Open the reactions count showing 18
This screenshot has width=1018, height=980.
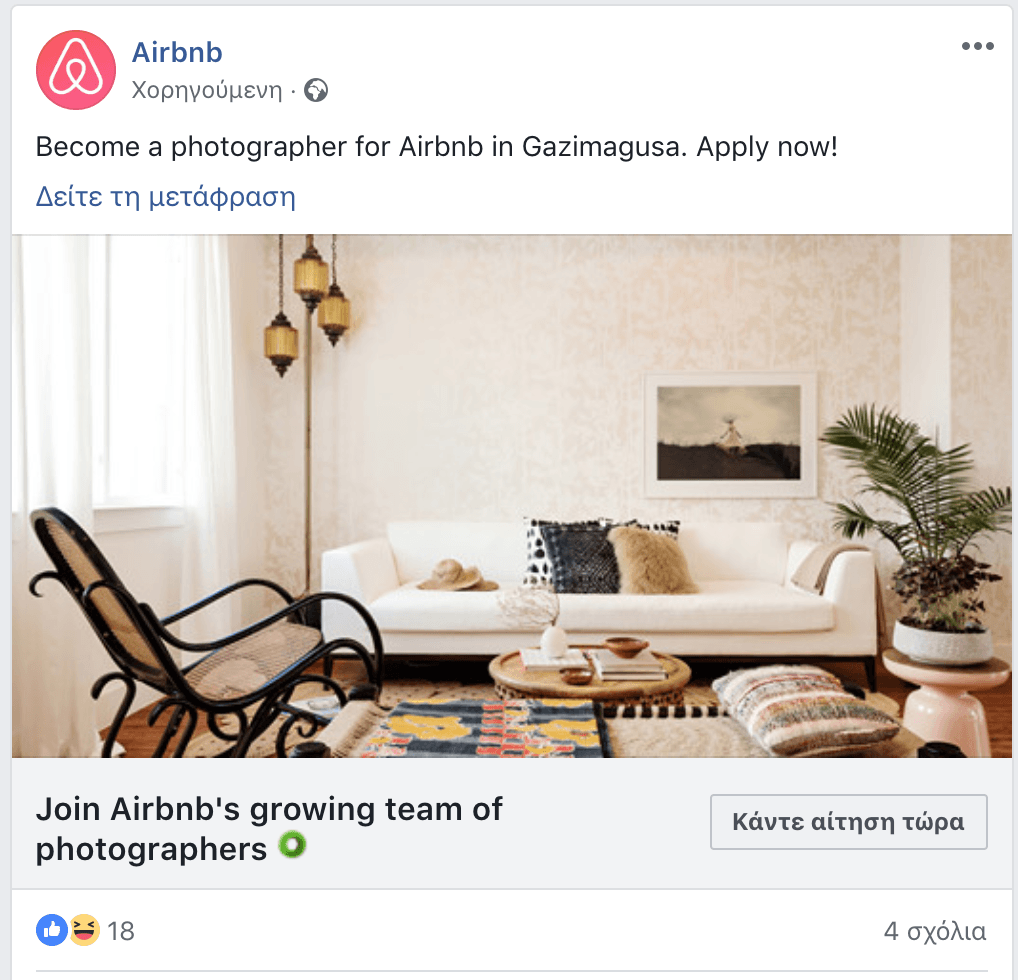pos(121,931)
